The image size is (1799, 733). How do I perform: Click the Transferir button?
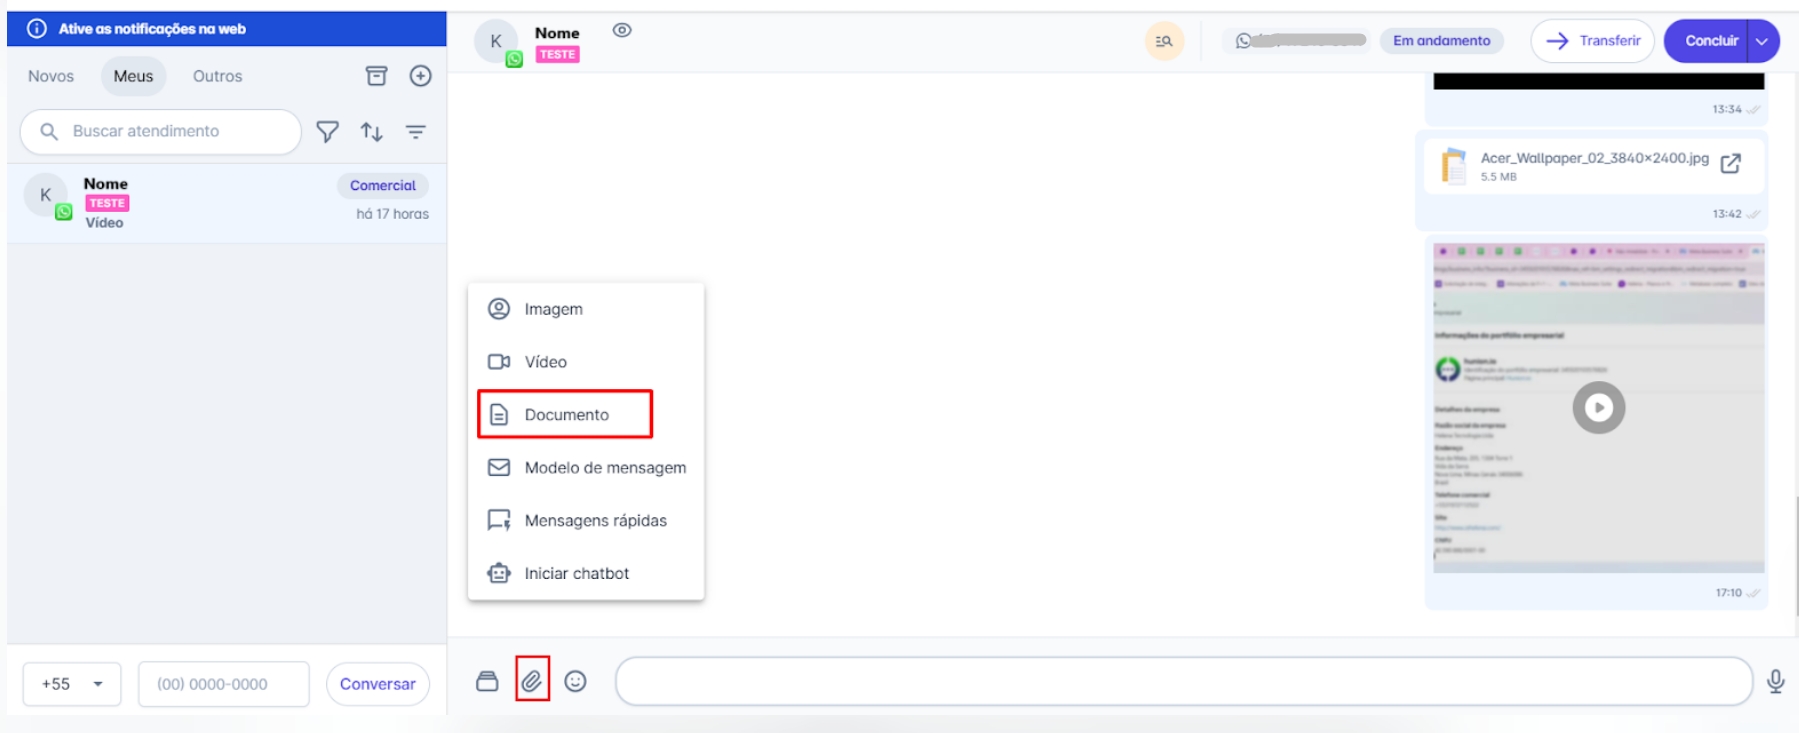pos(1592,41)
